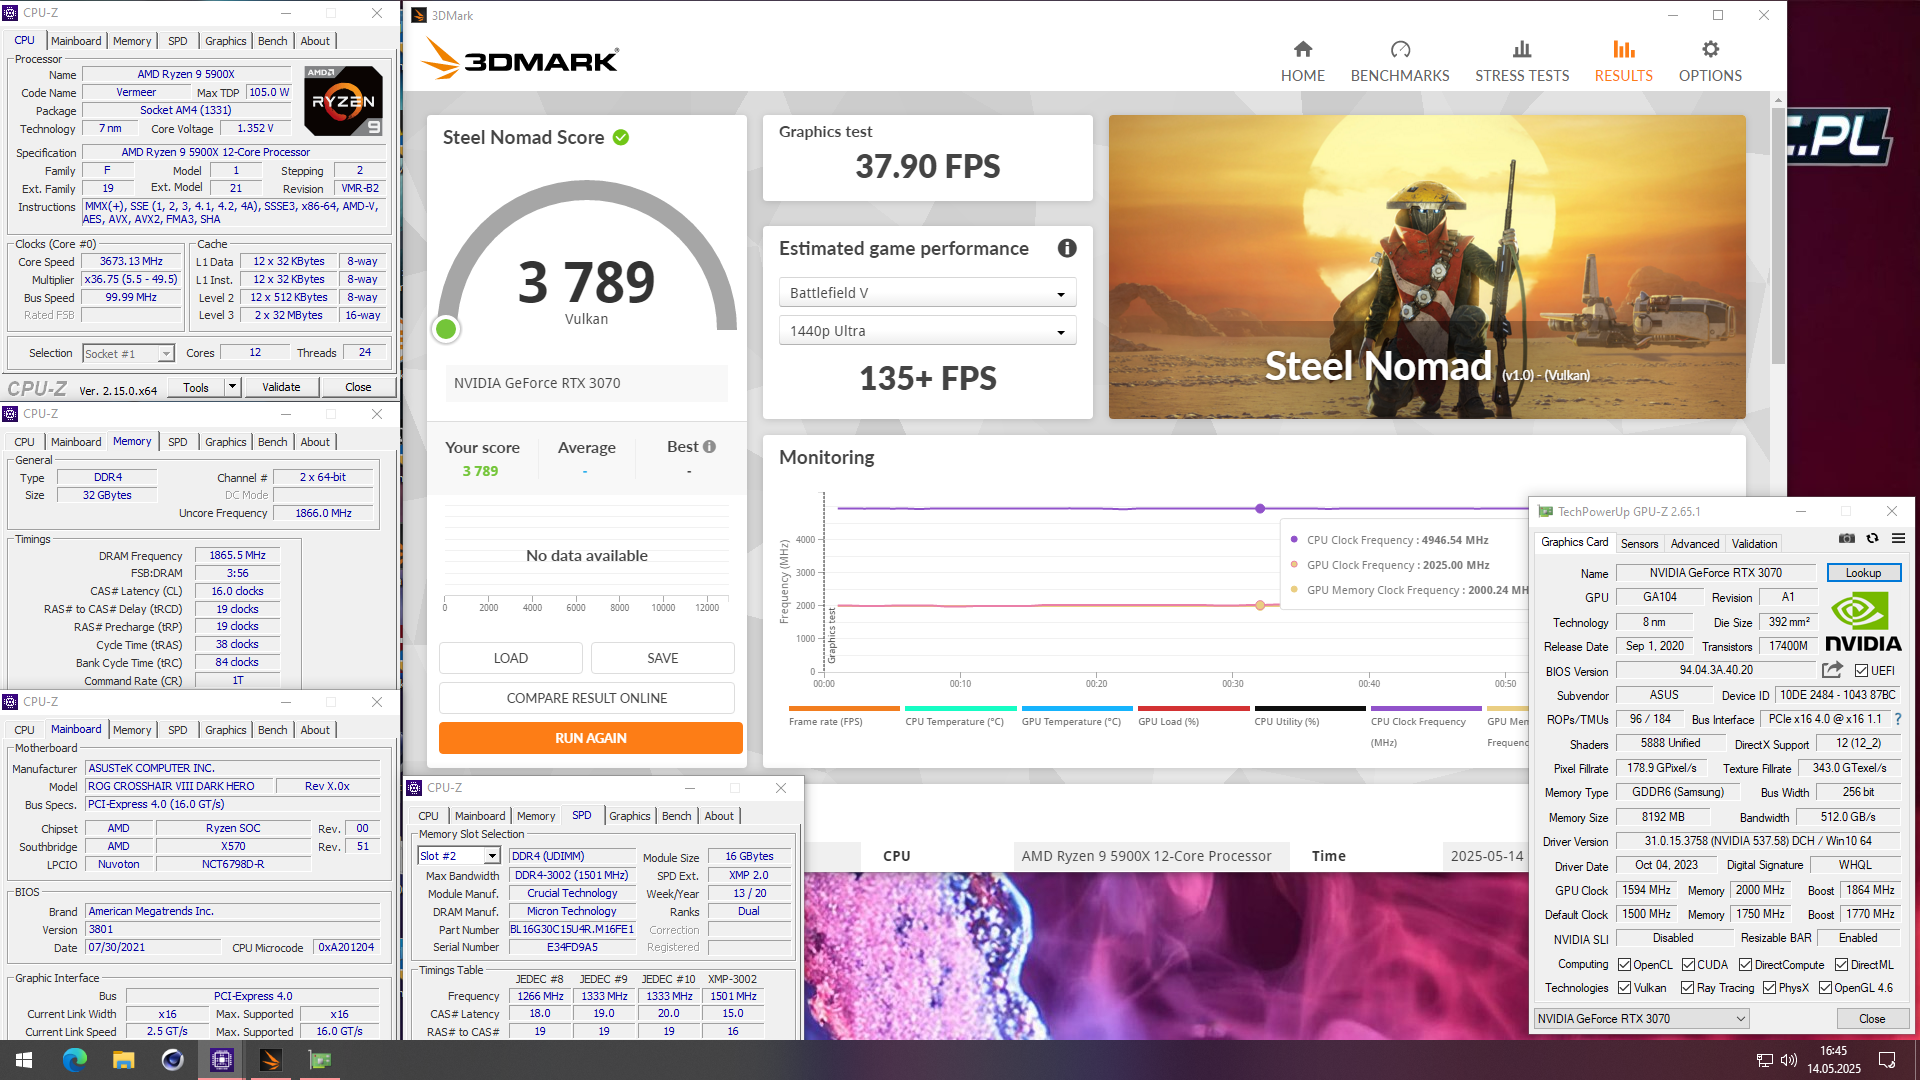
Task: Open GPU-Z hamburger menu
Action: (x=1898, y=538)
